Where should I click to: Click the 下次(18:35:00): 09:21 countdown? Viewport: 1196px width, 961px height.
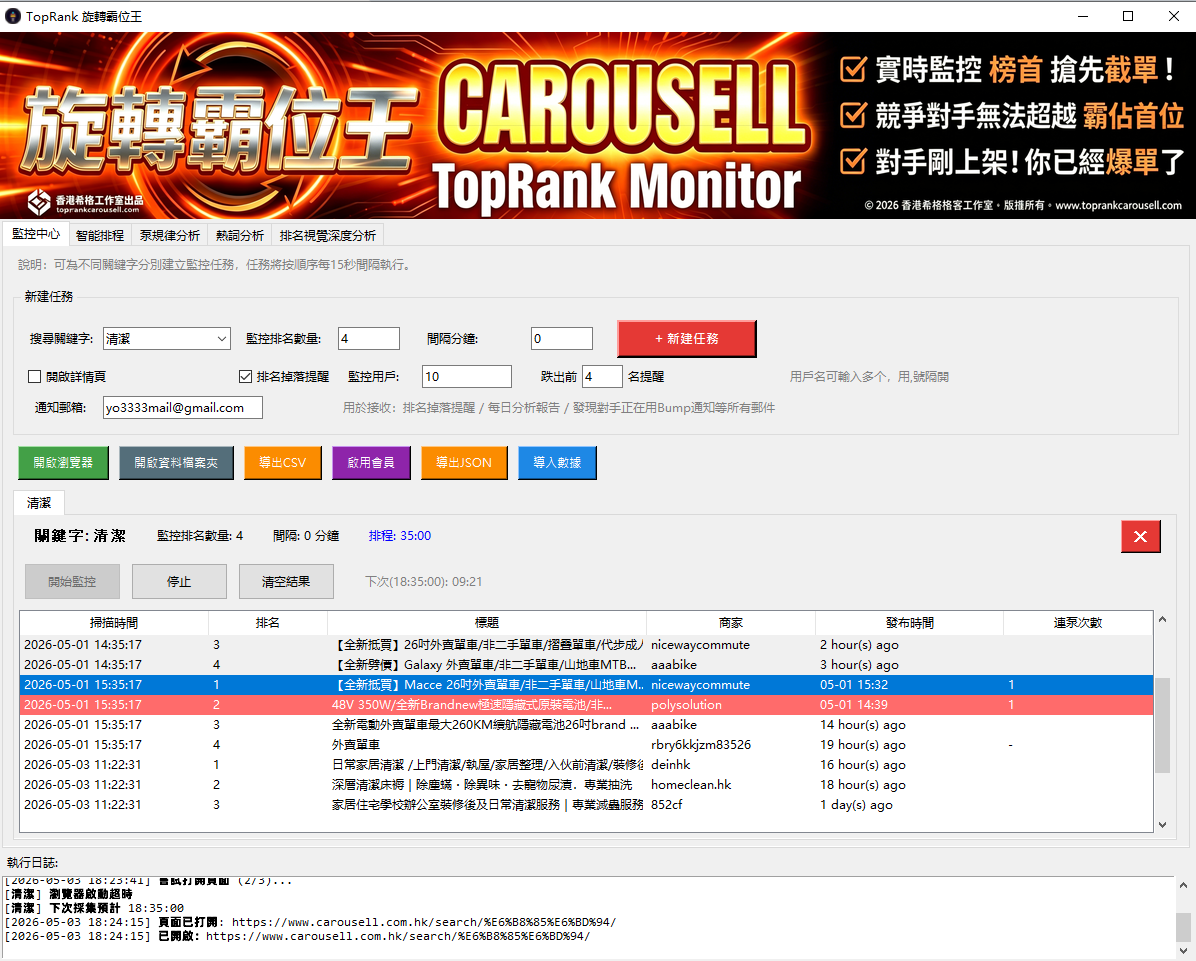[x=423, y=582]
